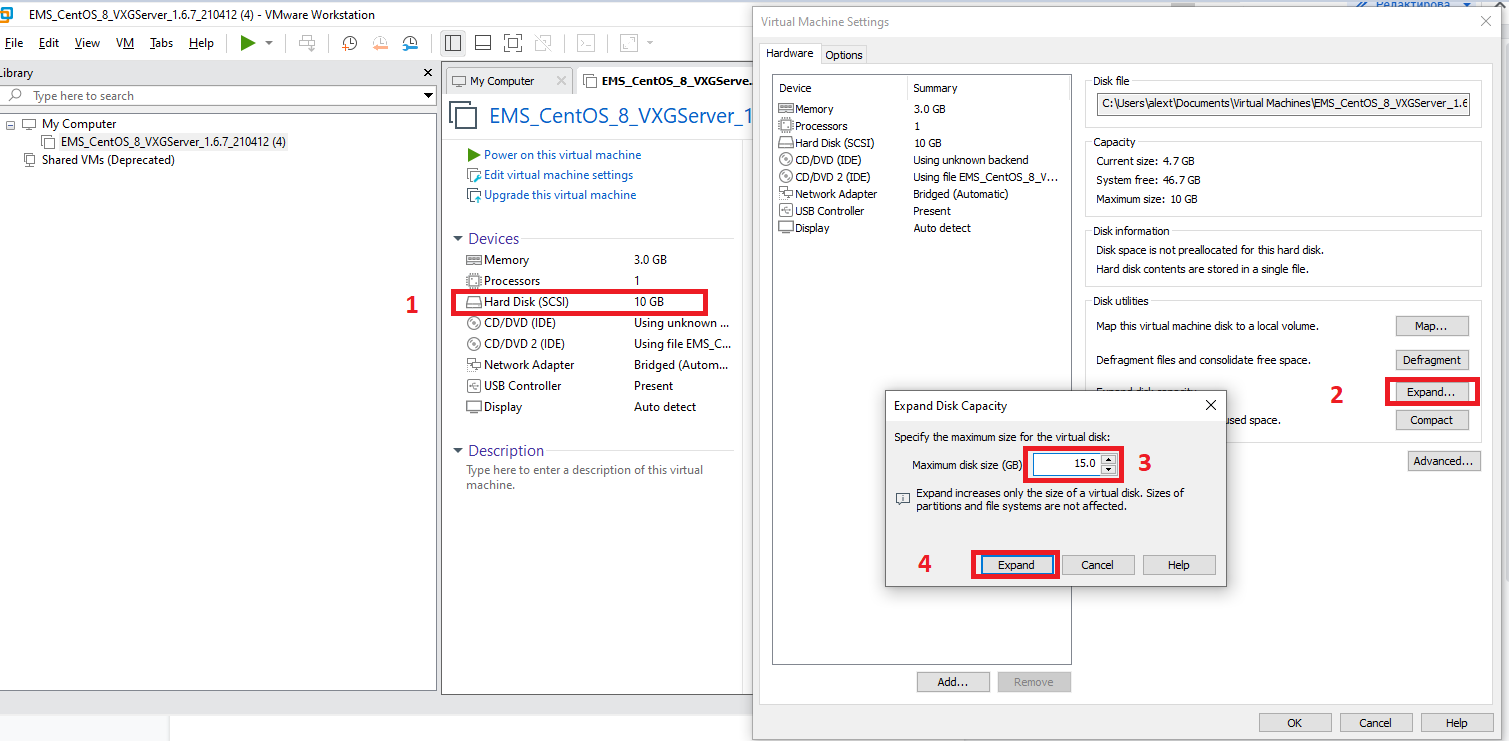Click the revert to snapshot icon

coord(380,43)
